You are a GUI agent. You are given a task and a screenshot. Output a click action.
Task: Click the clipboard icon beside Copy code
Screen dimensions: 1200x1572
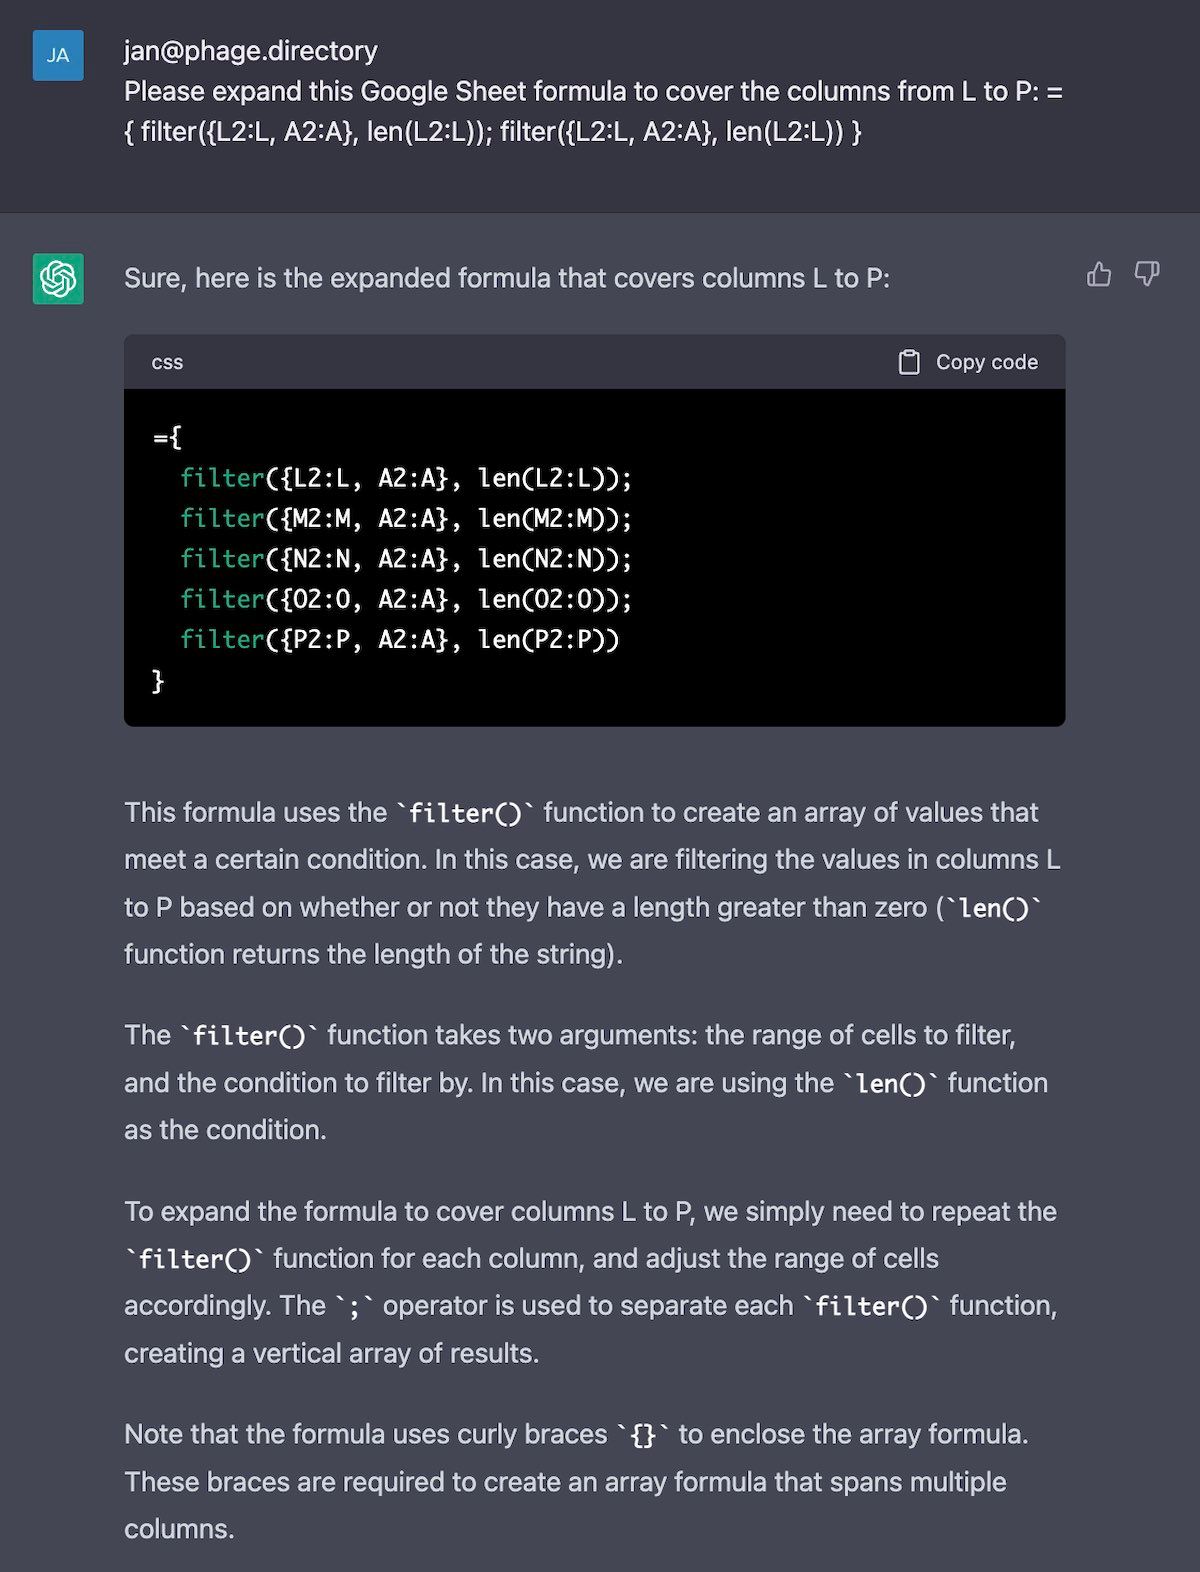point(909,362)
